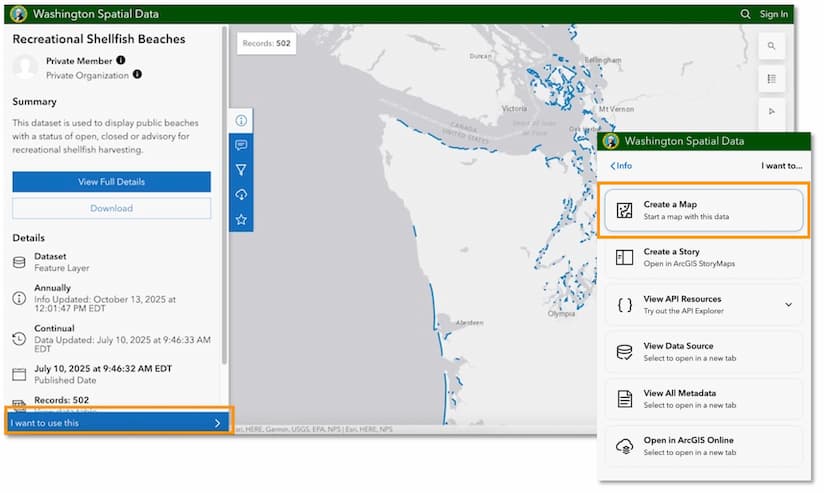Click 'Feature Layer' text under Dataset
The height and width of the screenshot is (493, 824).
point(61,268)
